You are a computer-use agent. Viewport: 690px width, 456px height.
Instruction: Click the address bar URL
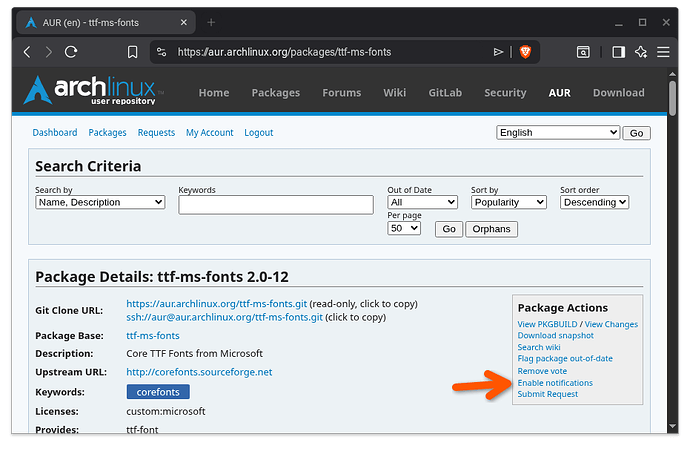click(284, 52)
